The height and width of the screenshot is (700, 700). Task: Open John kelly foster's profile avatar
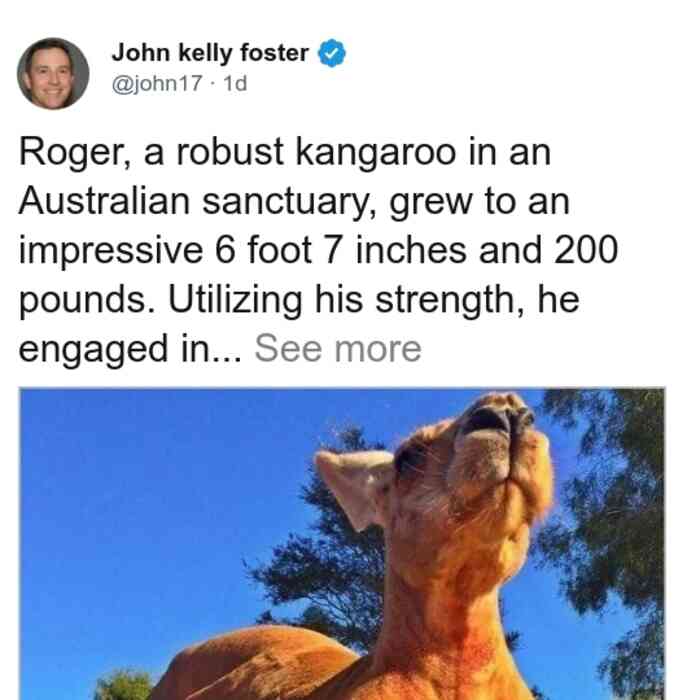click(53, 74)
